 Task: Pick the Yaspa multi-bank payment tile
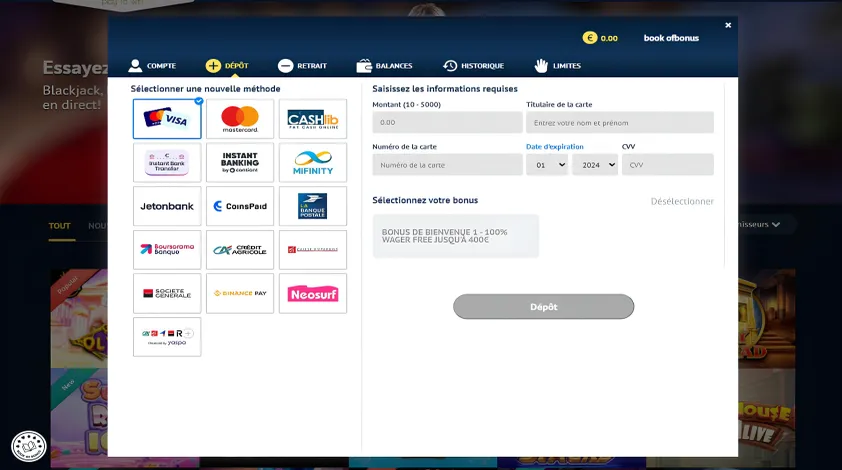click(x=167, y=337)
